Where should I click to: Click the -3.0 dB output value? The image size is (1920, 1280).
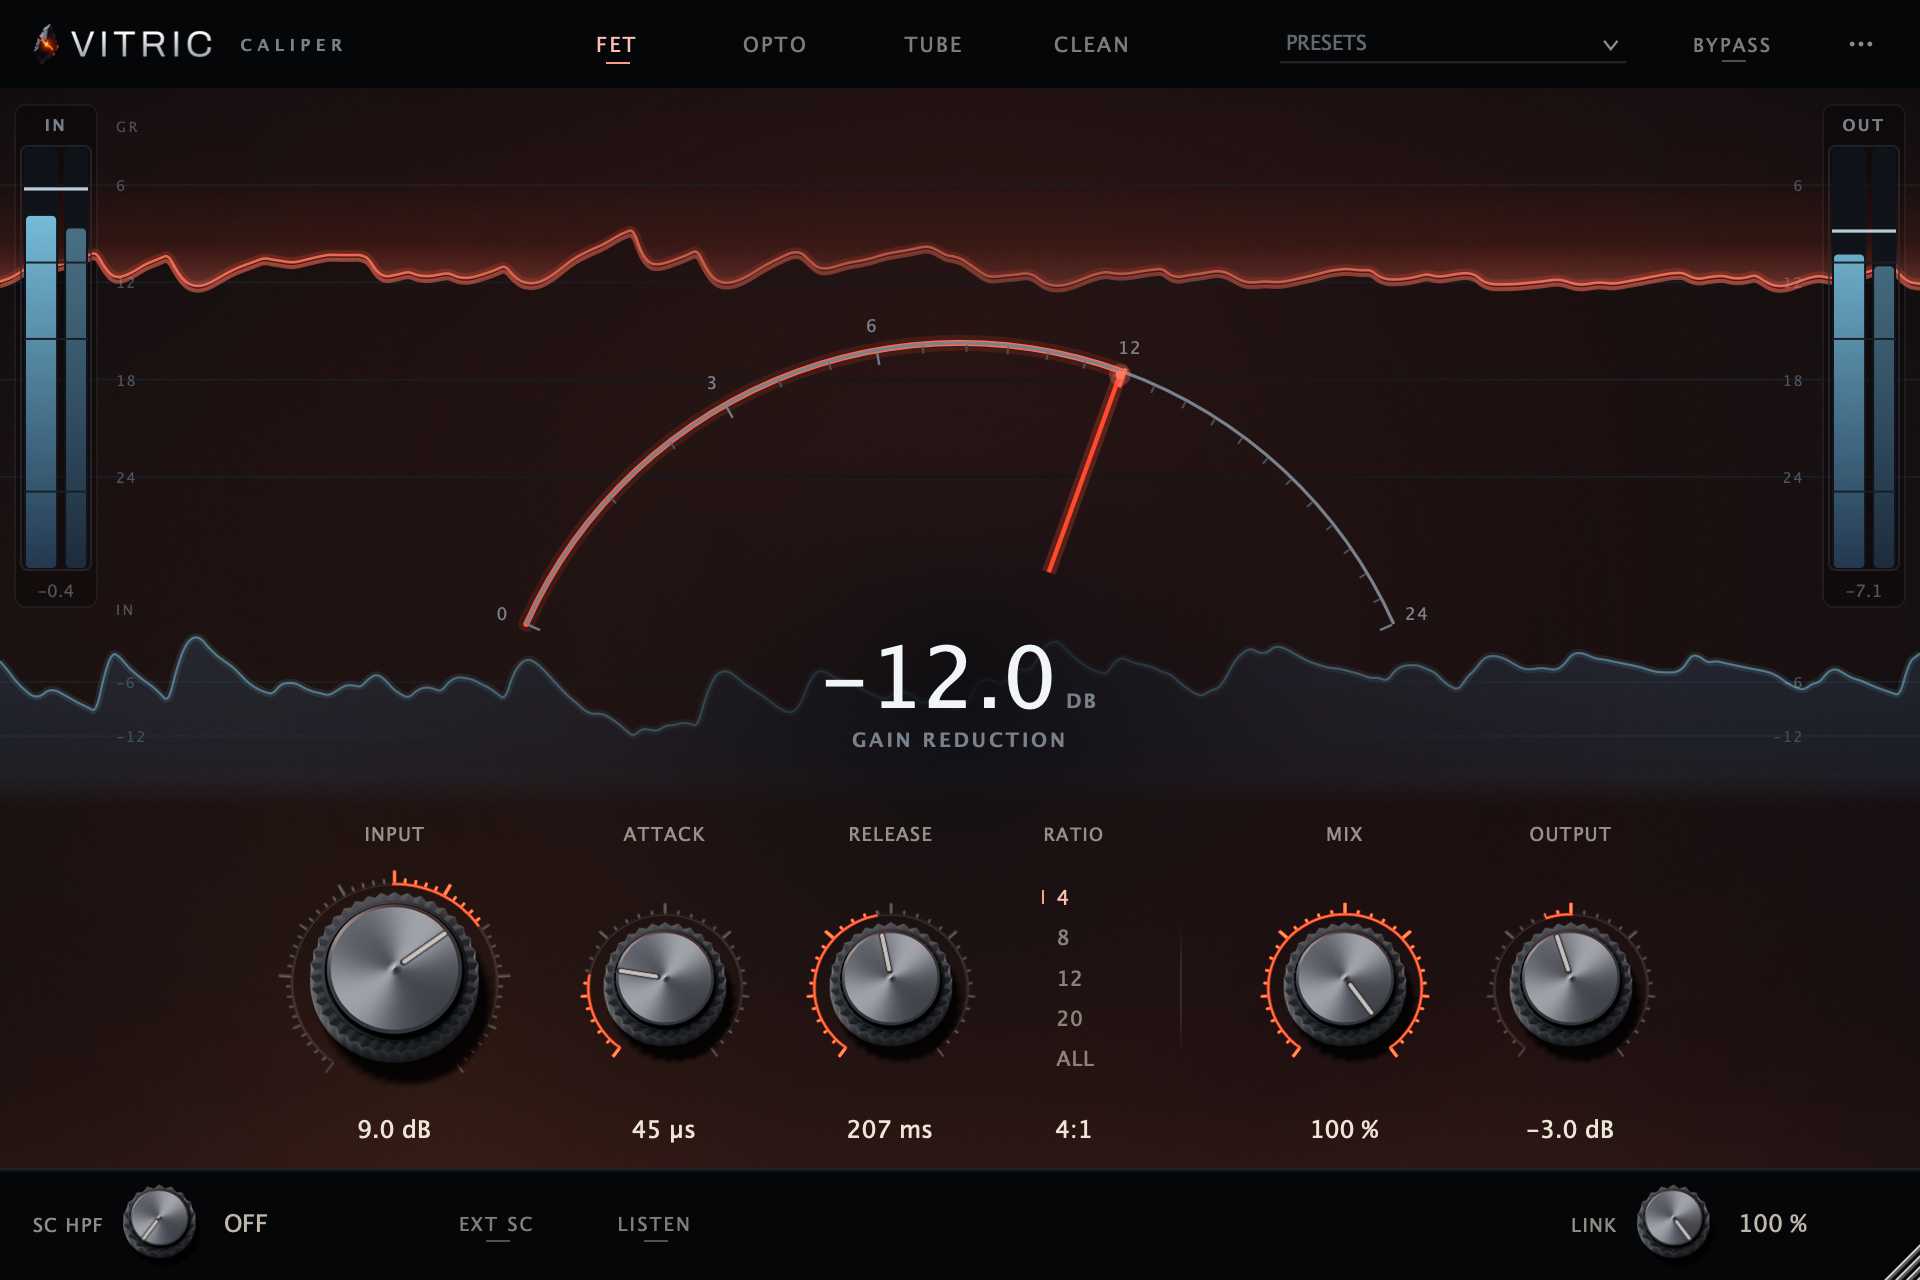point(1570,1129)
